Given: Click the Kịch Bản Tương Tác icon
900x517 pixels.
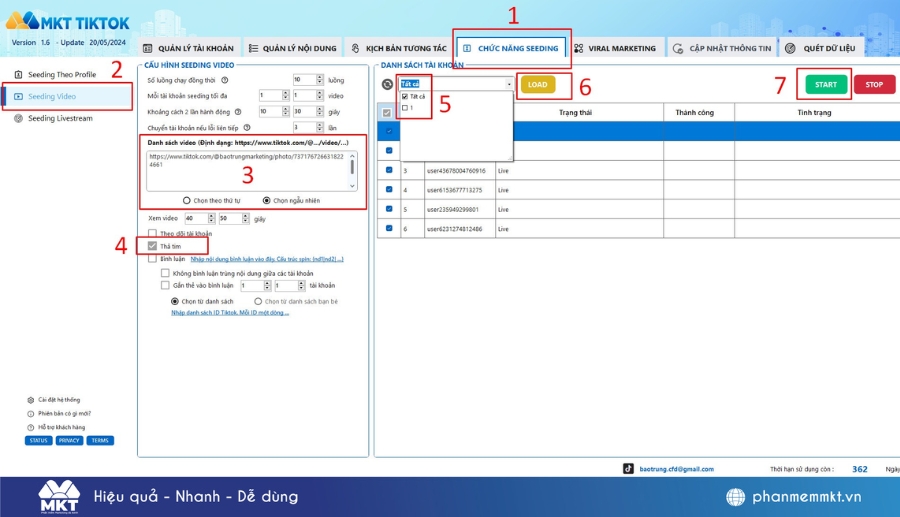Looking at the screenshot, I should pos(355,48).
